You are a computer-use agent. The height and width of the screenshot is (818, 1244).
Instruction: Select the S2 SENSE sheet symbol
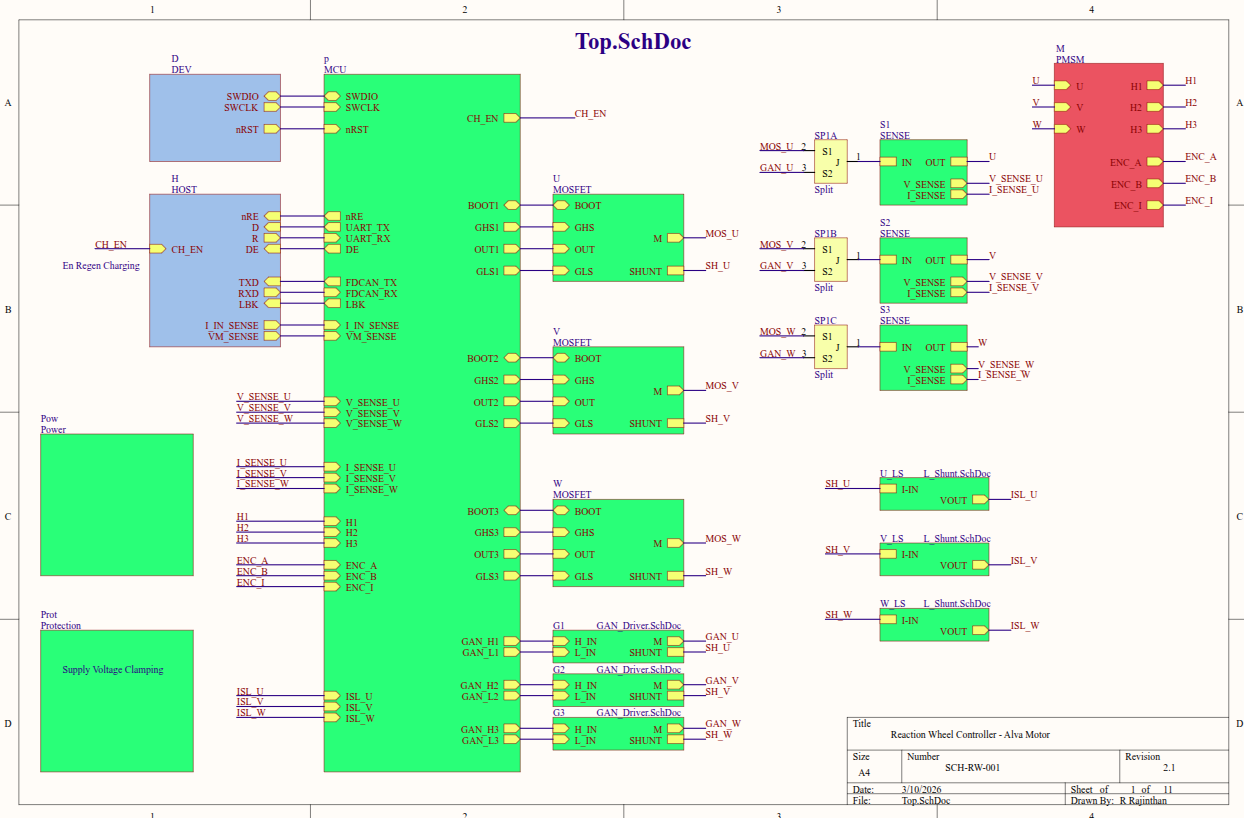click(x=923, y=270)
